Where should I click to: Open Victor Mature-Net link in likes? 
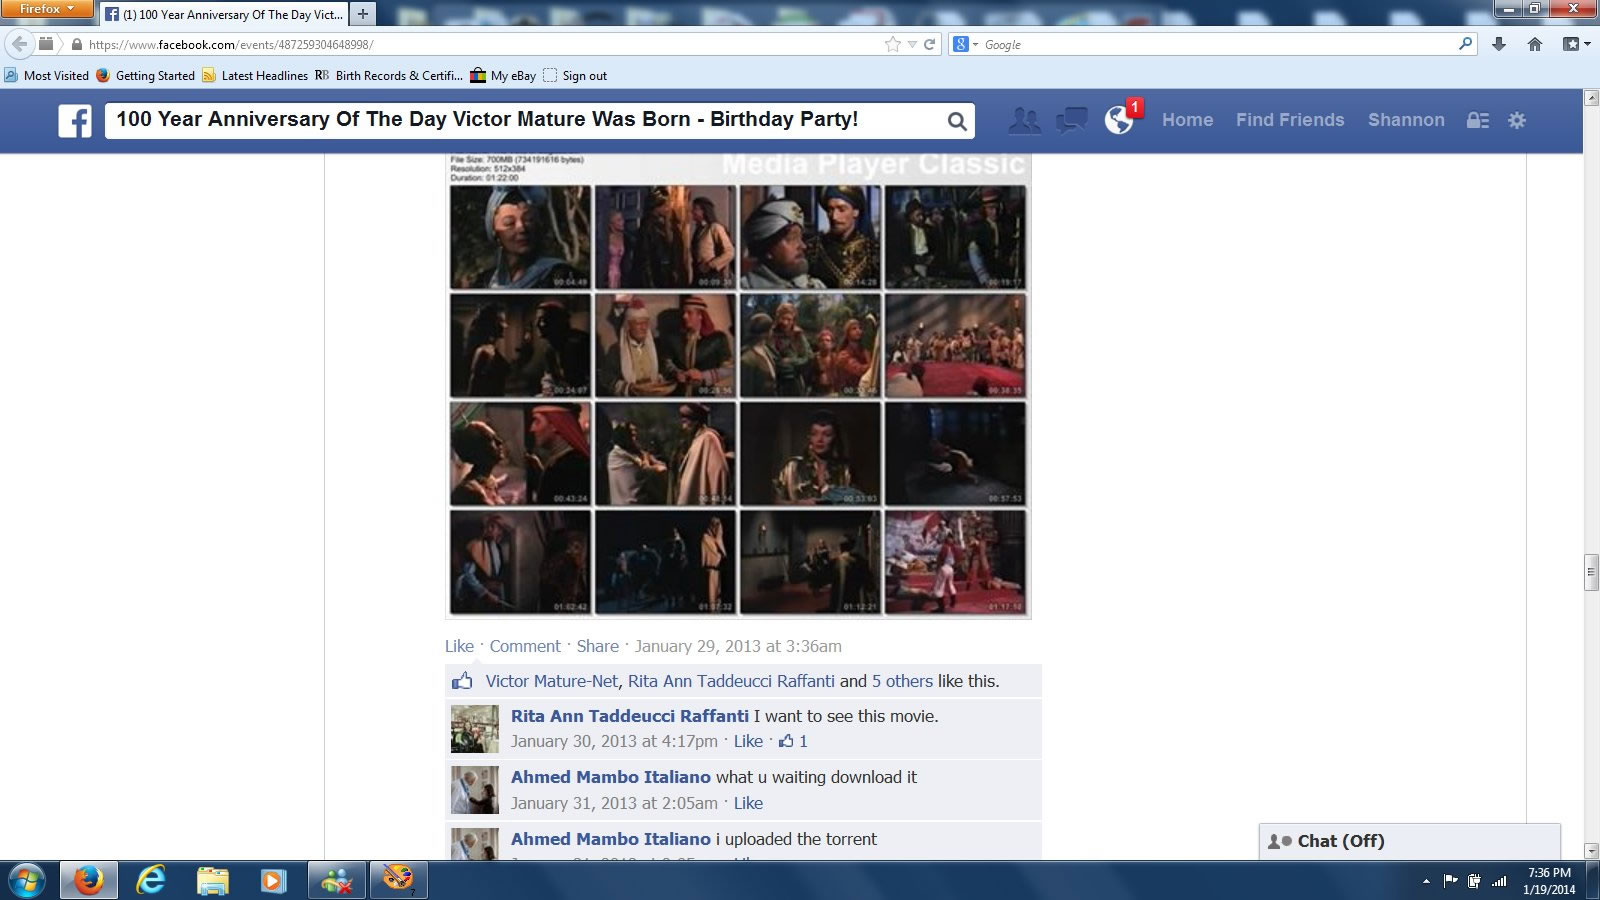(x=552, y=681)
